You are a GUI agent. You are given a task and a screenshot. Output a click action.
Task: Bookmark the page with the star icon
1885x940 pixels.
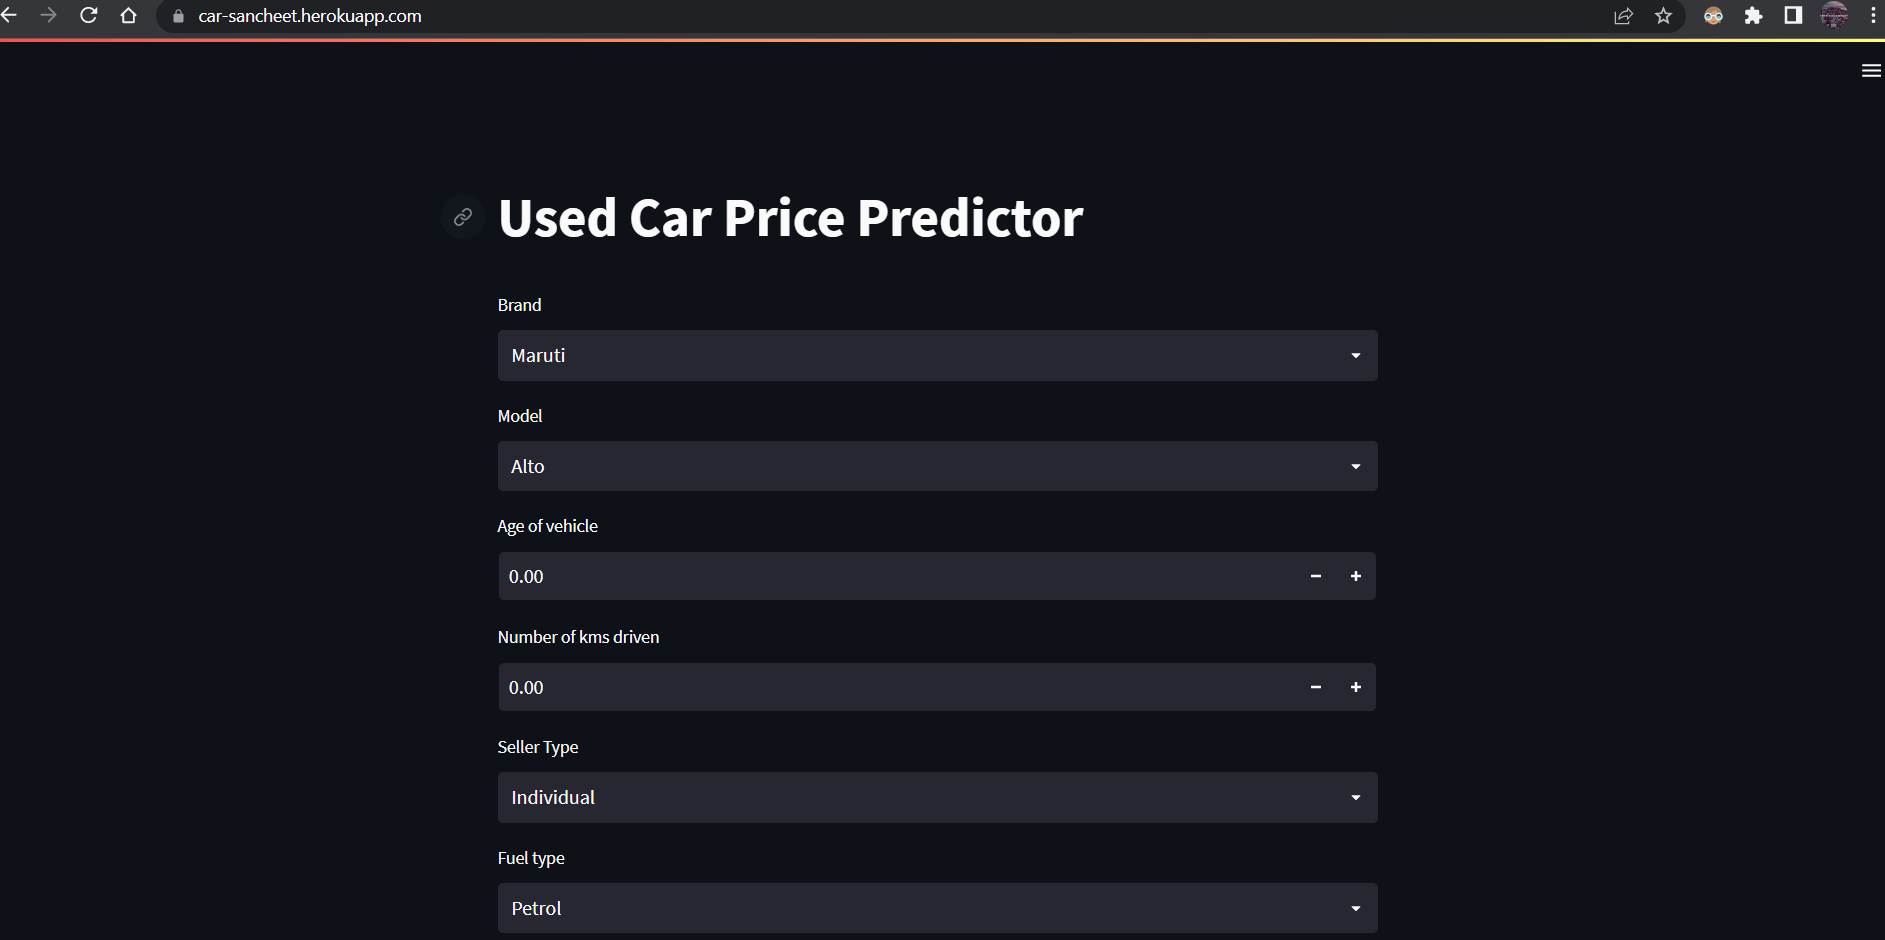(1664, 16)
